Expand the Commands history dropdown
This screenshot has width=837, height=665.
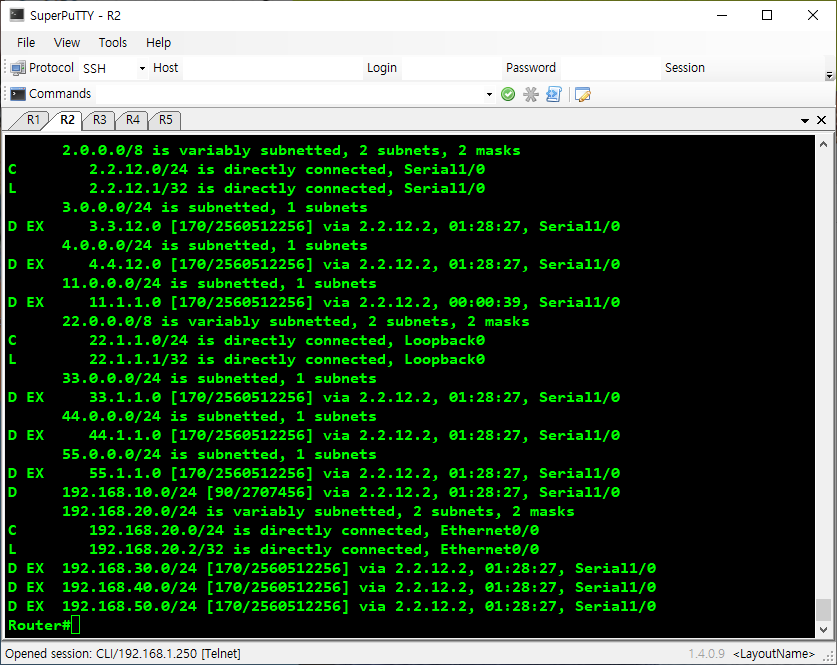pos(489,94)
